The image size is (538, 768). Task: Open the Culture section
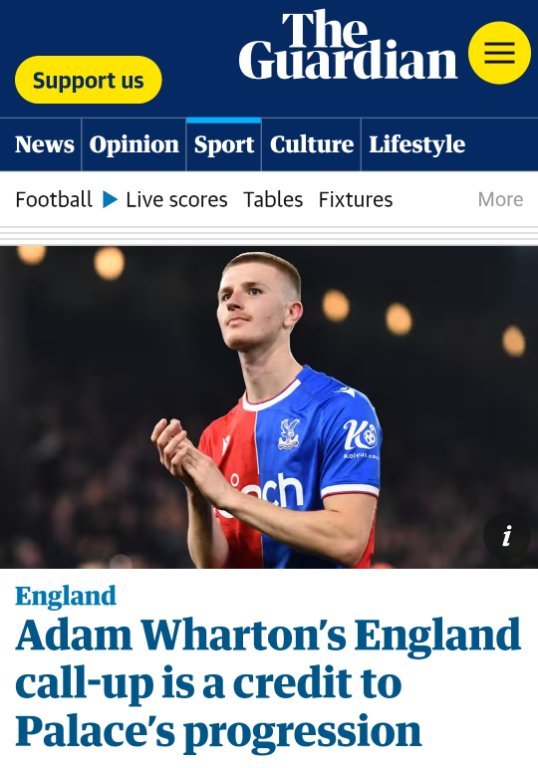click(x=312, y=144)
